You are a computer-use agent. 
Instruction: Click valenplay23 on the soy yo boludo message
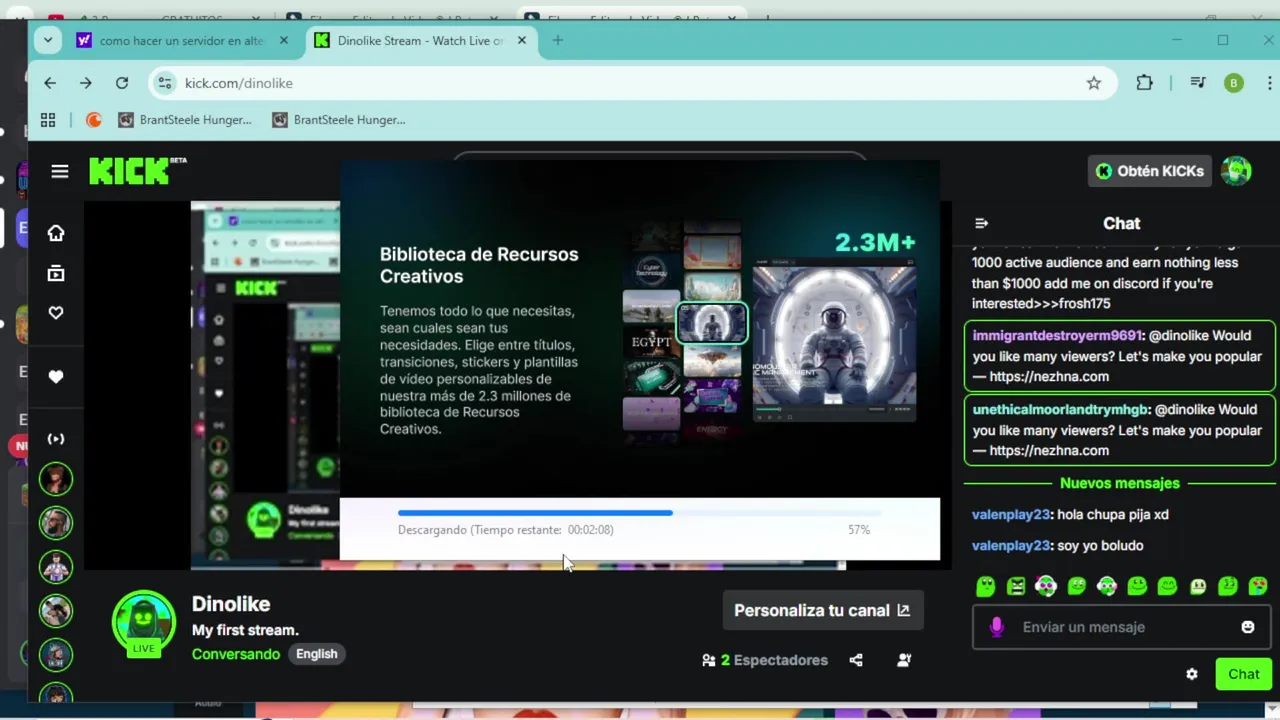1011,546
